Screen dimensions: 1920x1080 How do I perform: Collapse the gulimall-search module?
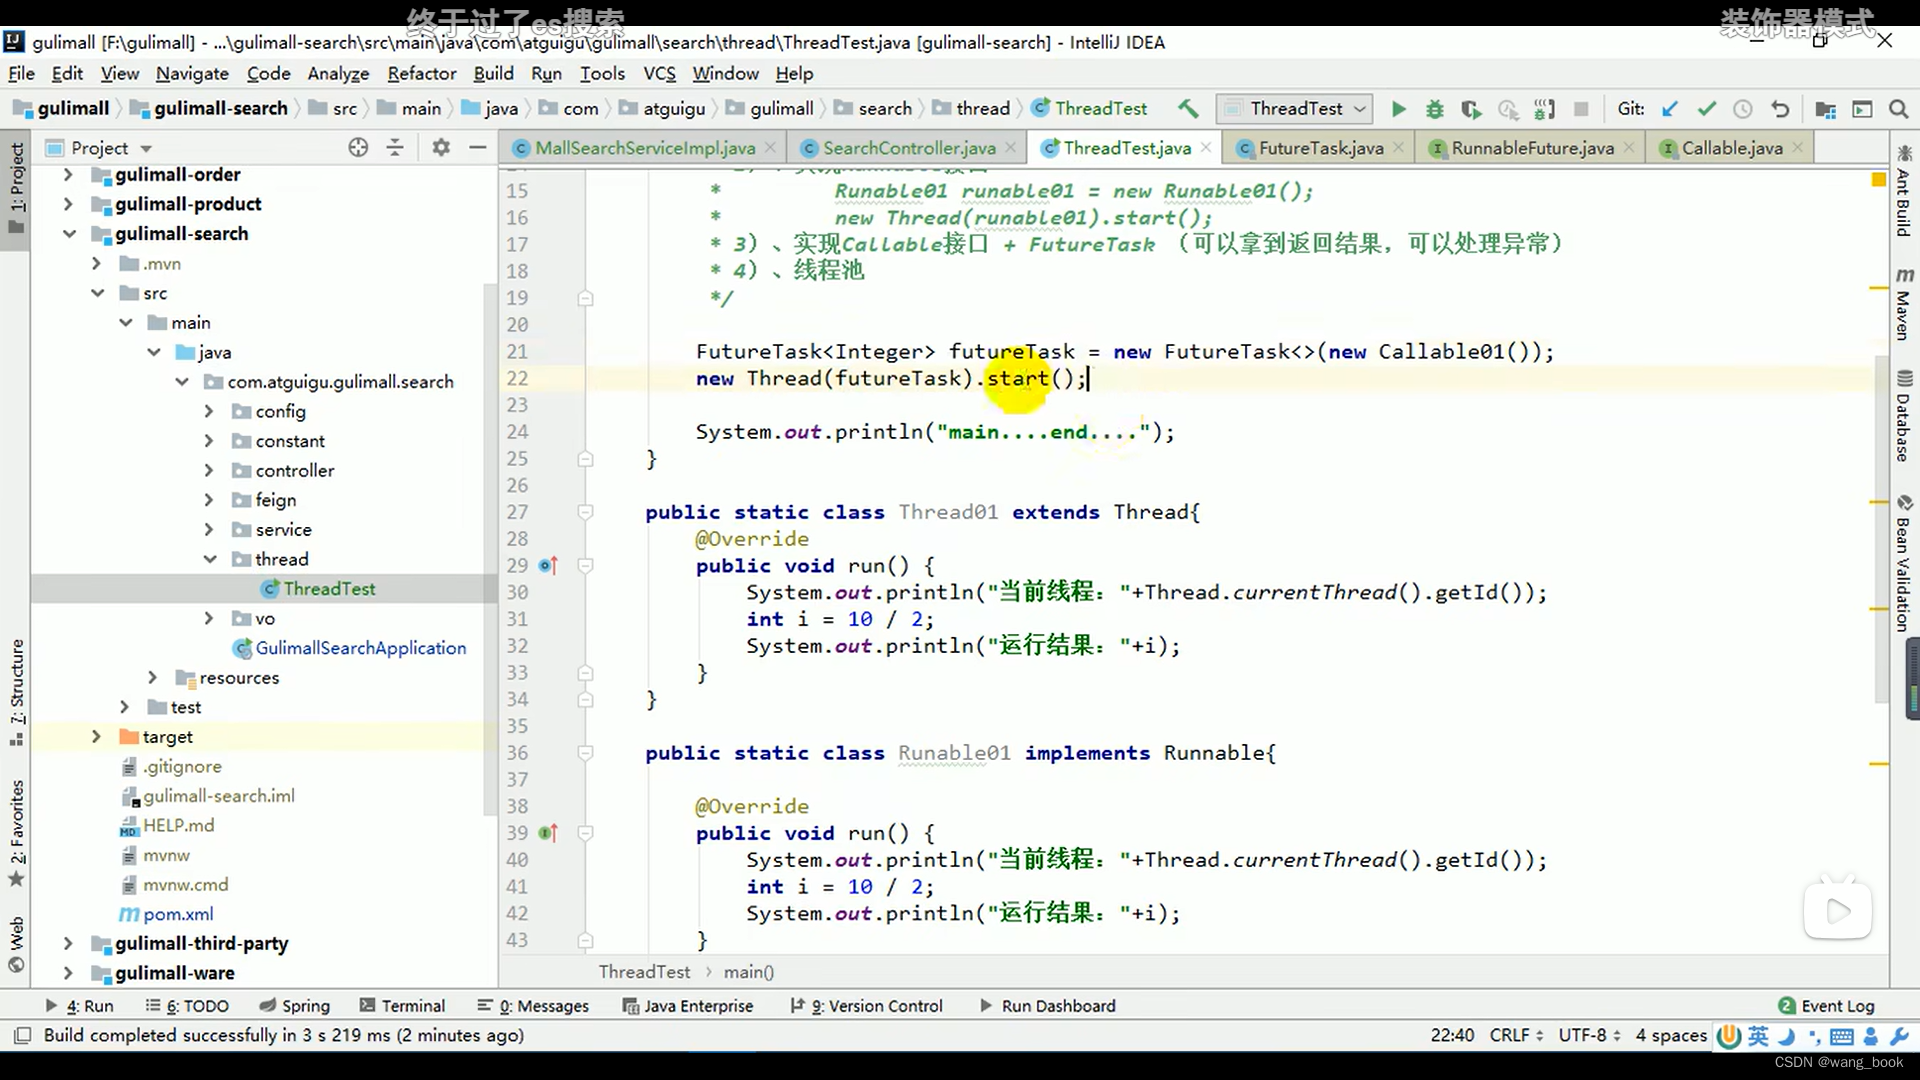(68, 234)
